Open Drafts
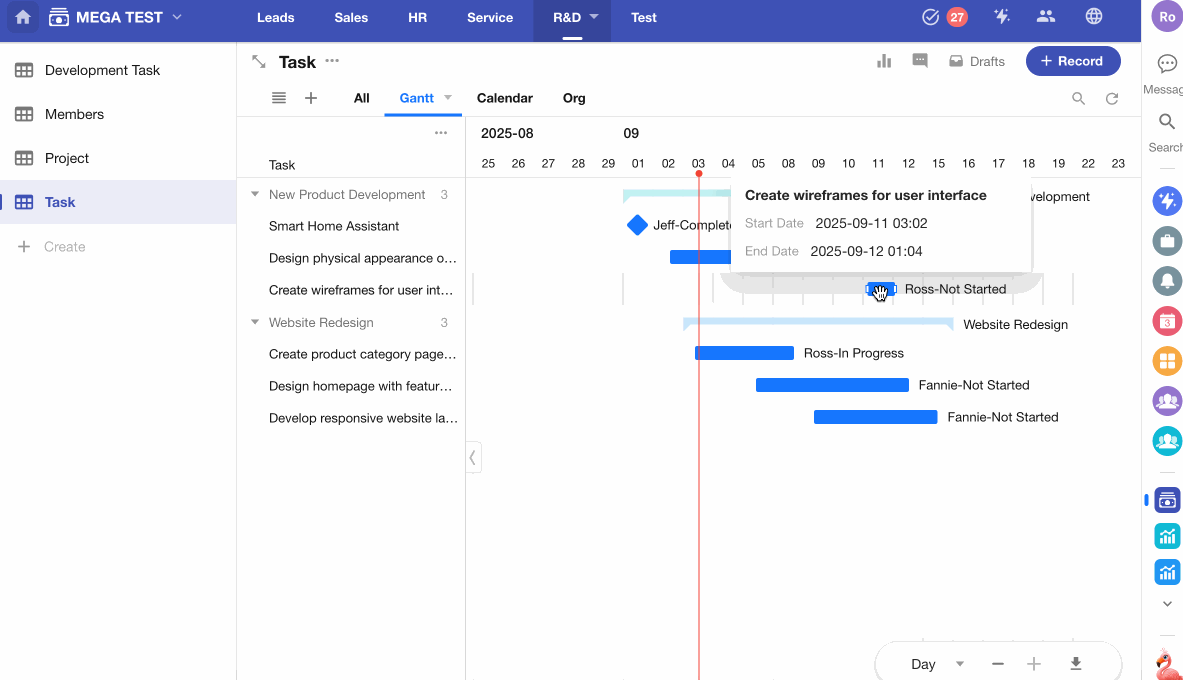 tap(976, 61)
